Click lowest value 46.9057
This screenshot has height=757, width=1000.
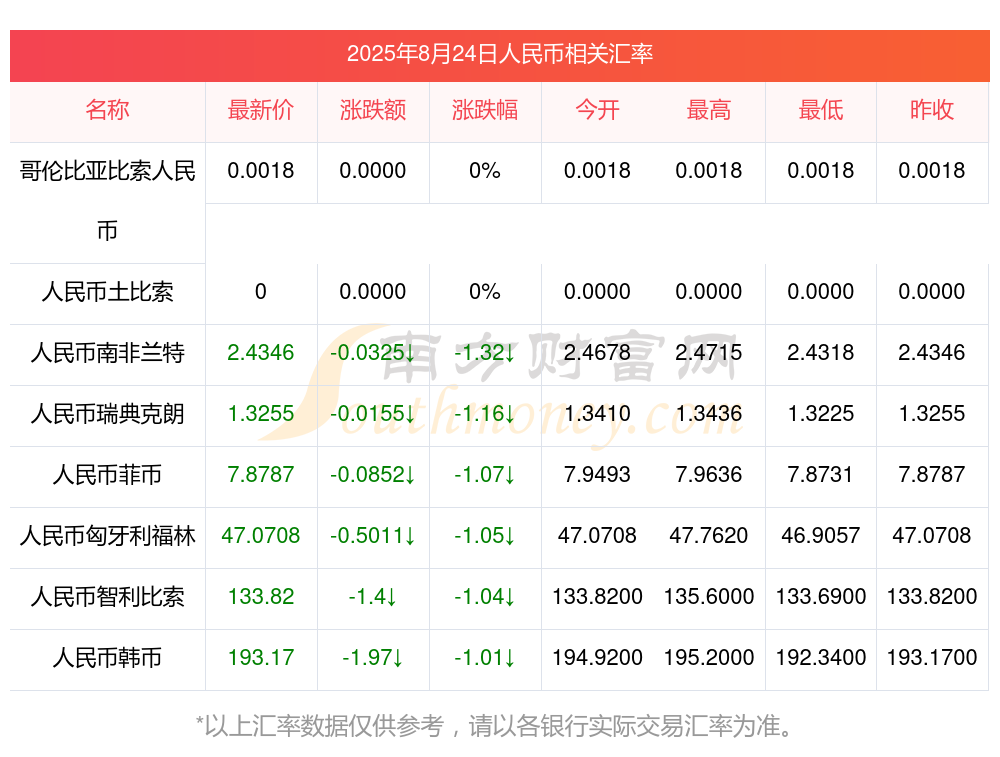[821, 536]
